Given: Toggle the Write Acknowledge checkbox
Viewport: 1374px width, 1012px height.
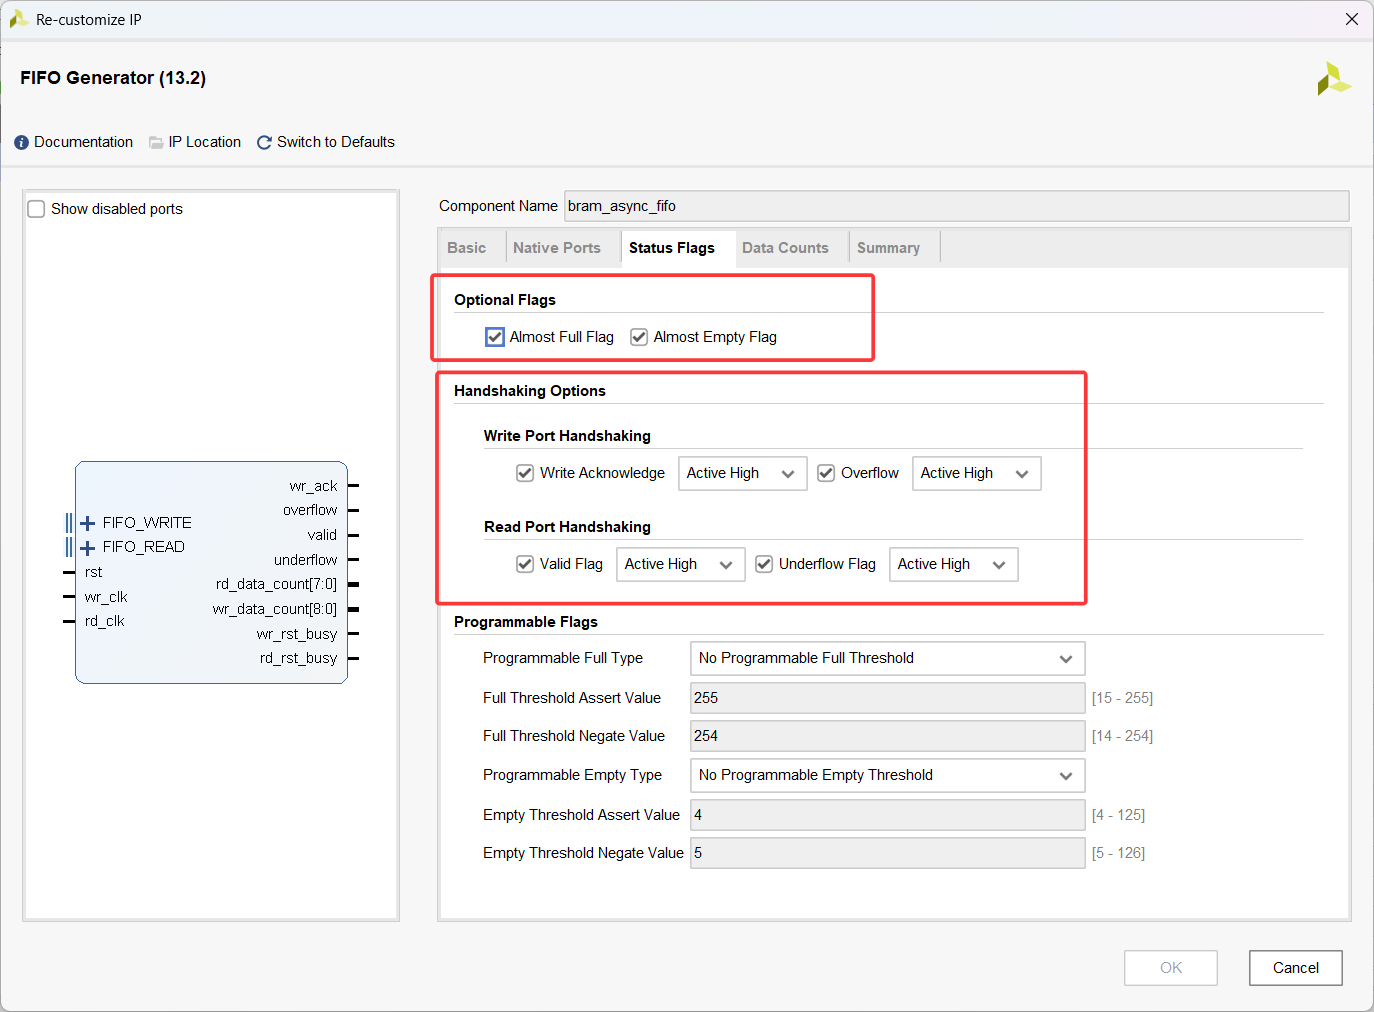Looking at the screenshot, I should pyautogui.click(x=525, y=473).
